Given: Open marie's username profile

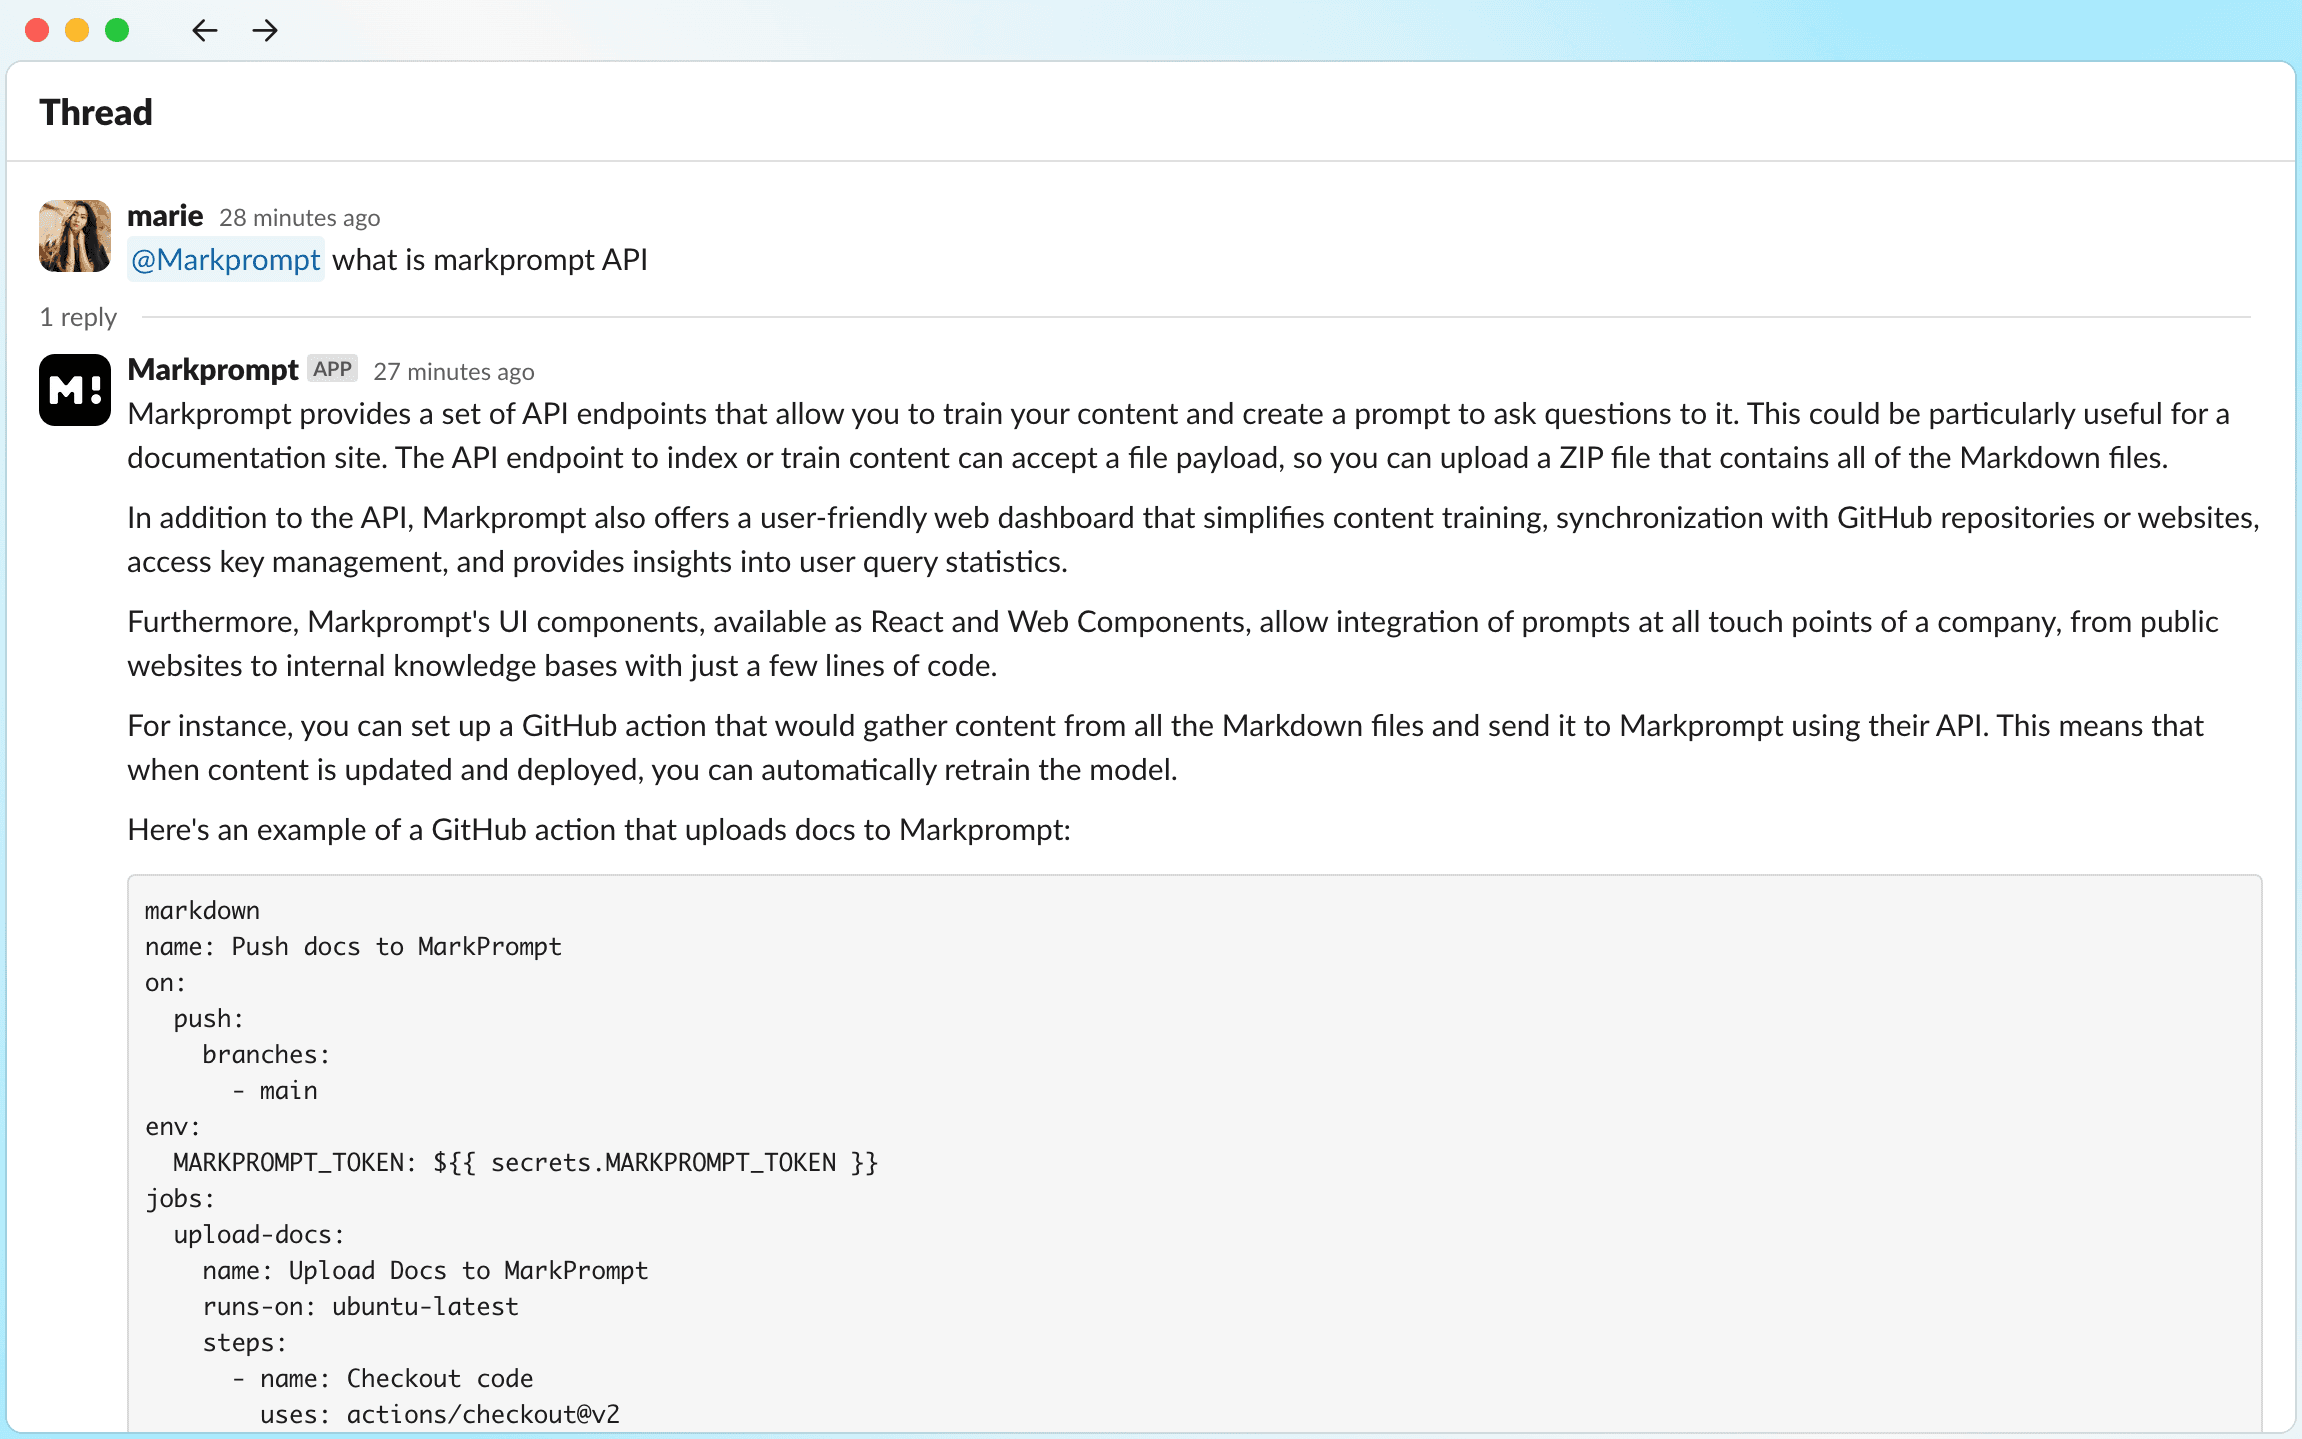Looking at the screenshot, I should (165, 216).
